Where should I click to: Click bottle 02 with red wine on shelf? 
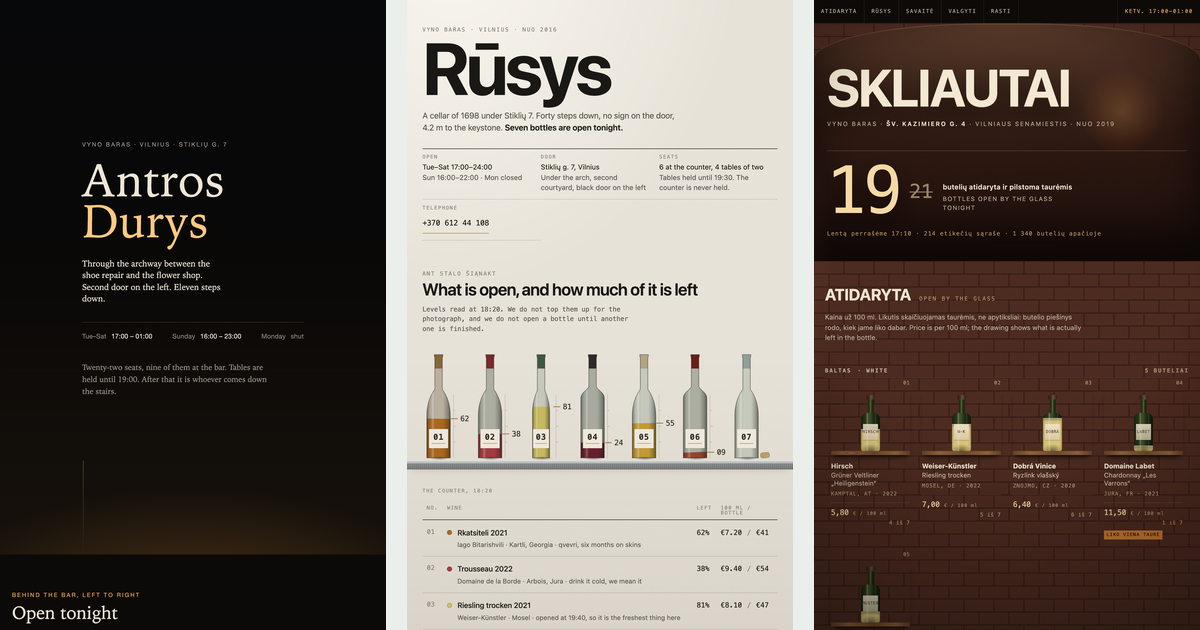click(489, 407)
